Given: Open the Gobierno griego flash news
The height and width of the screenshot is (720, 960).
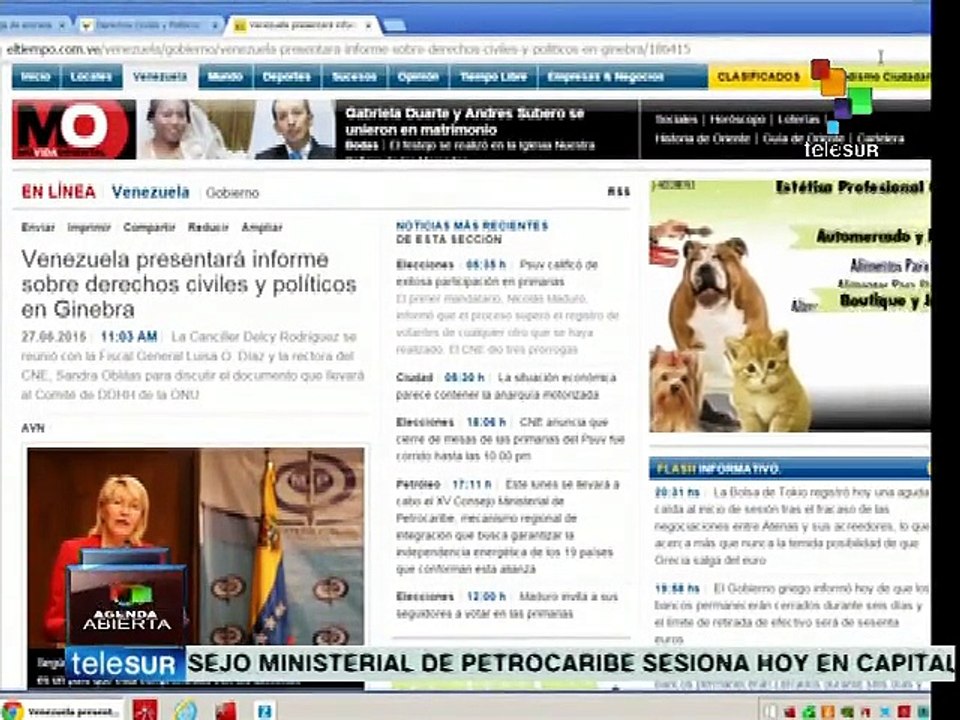Looking at the screenshot, I should click(x=791, y=613).
